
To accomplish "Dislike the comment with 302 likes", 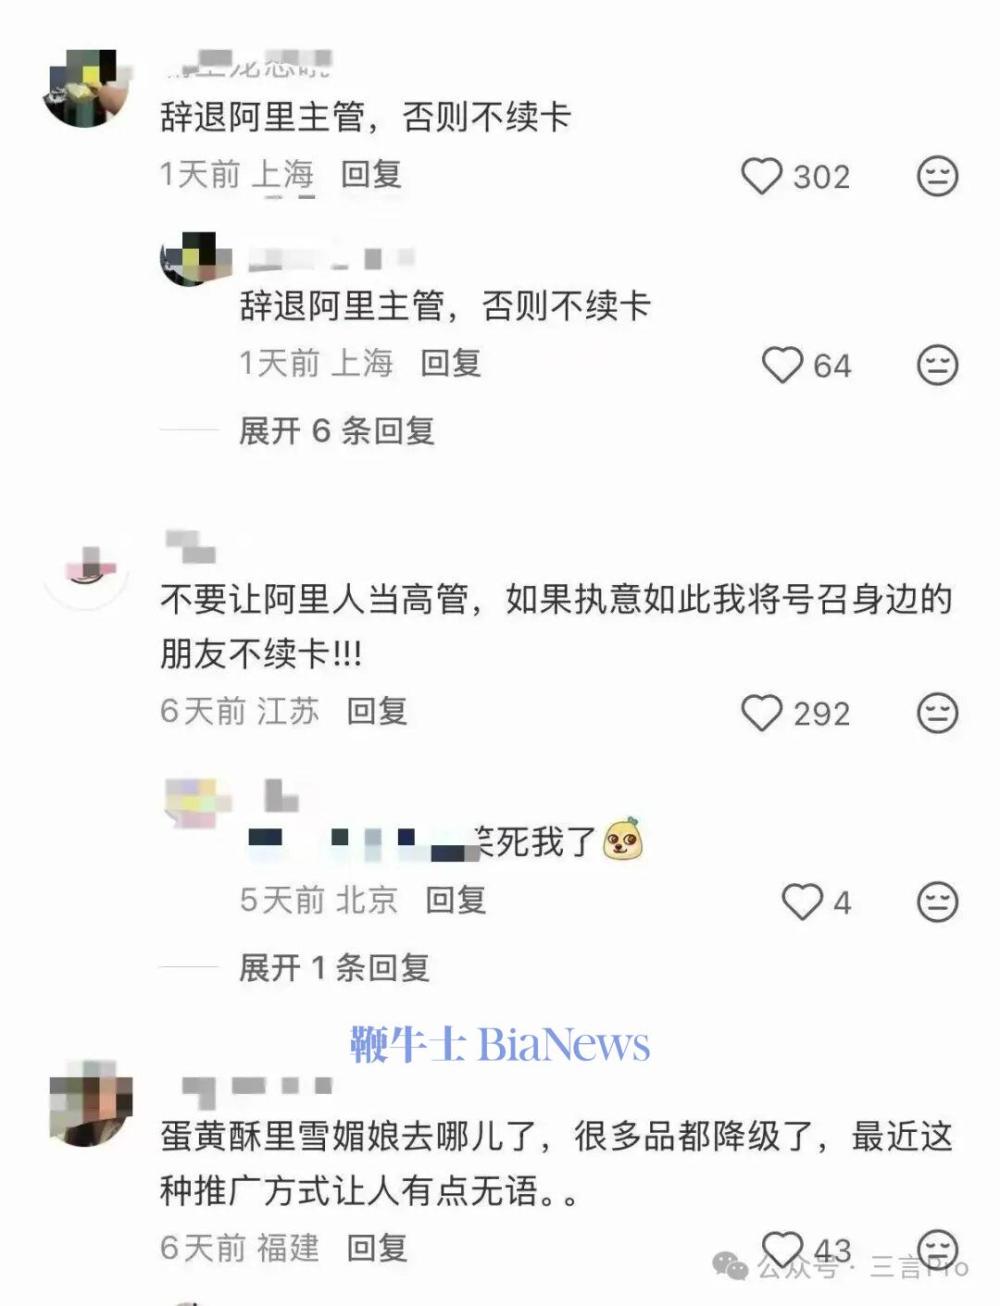I will tap(937, 176).
